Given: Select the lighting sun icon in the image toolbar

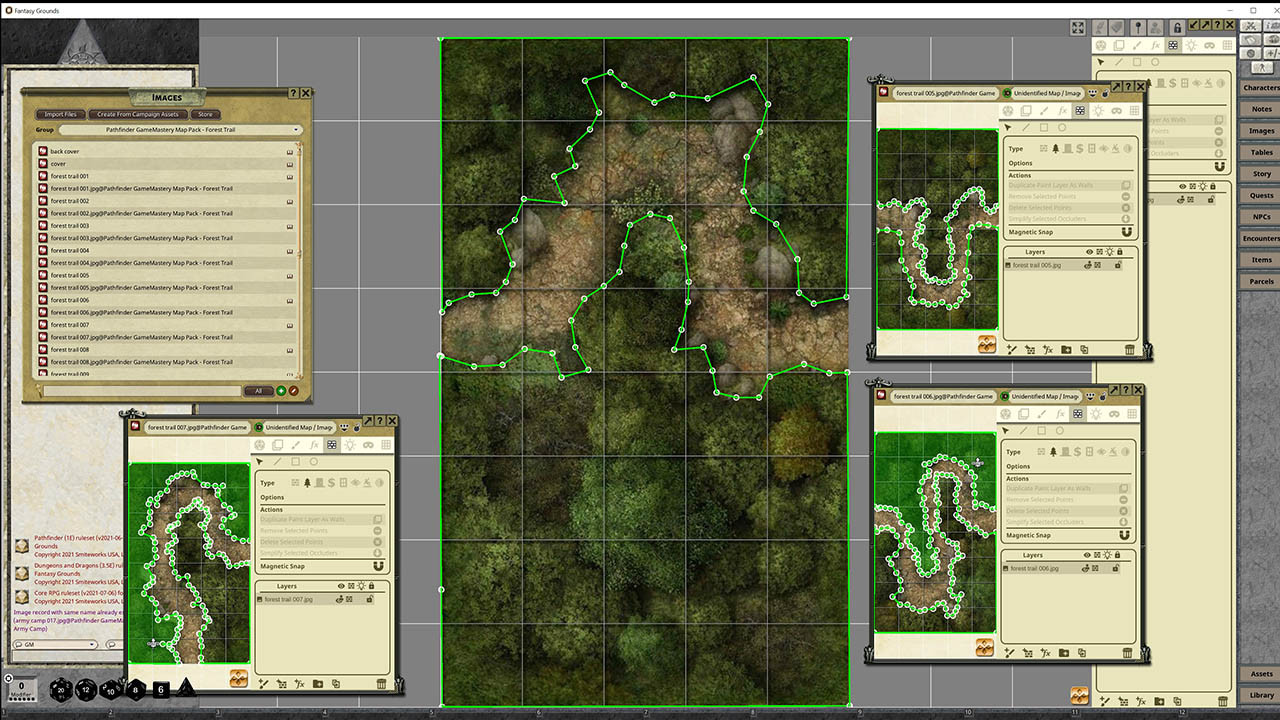Looking at the screenshot, I should (x=351, y=445).
